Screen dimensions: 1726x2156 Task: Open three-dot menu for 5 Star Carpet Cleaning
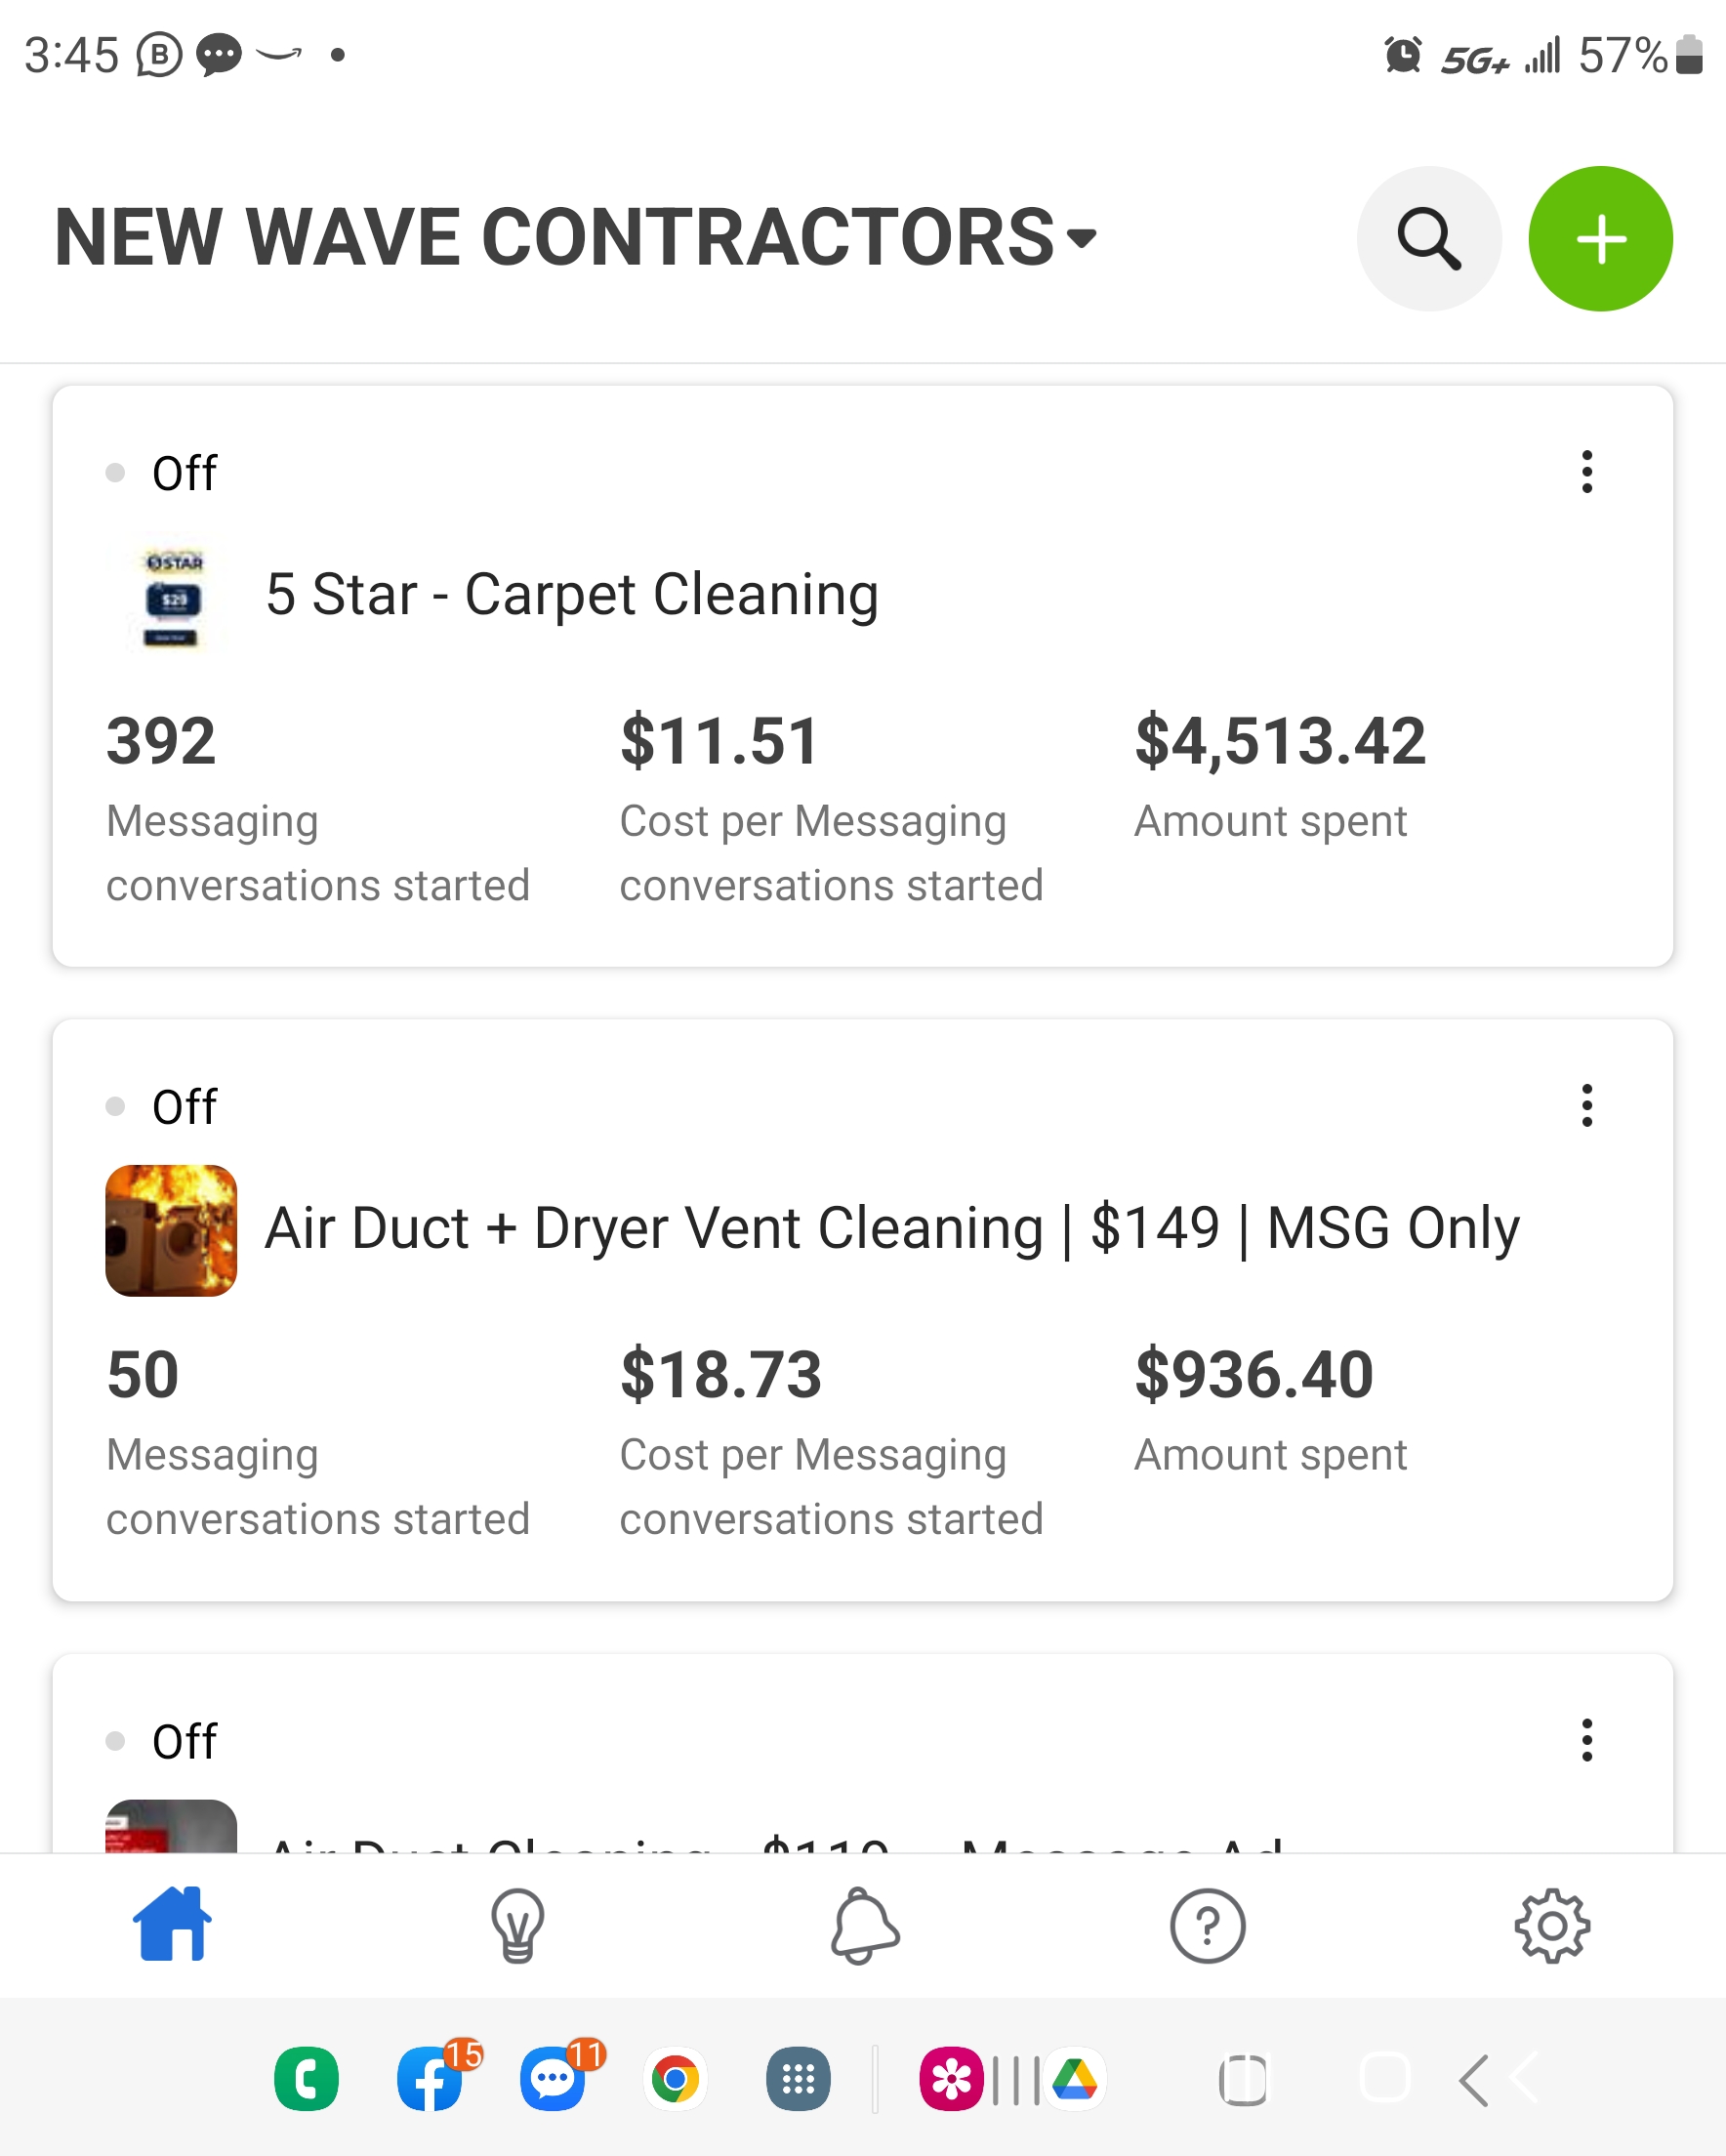[1587, 472]
